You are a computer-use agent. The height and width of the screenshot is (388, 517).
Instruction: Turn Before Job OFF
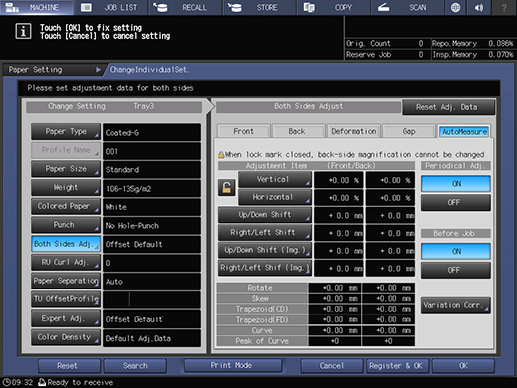pos(456,270)
